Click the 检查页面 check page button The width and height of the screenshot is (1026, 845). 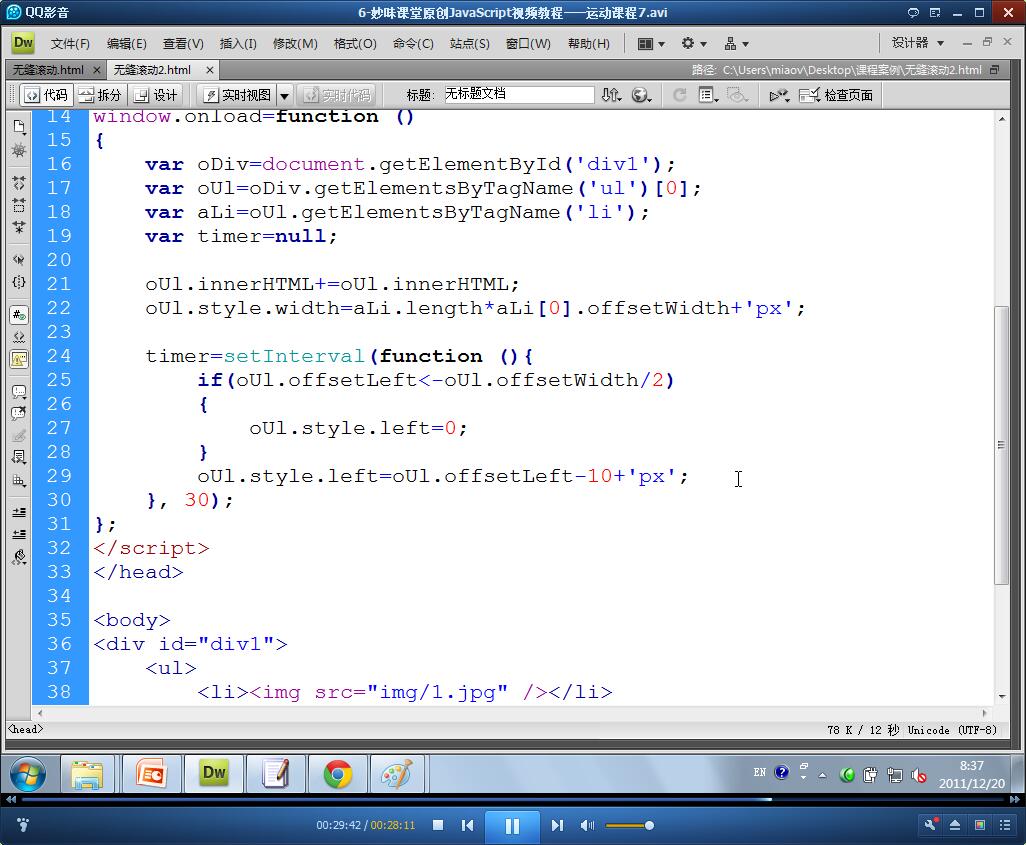pyautogui.click(x=836, y=96)
